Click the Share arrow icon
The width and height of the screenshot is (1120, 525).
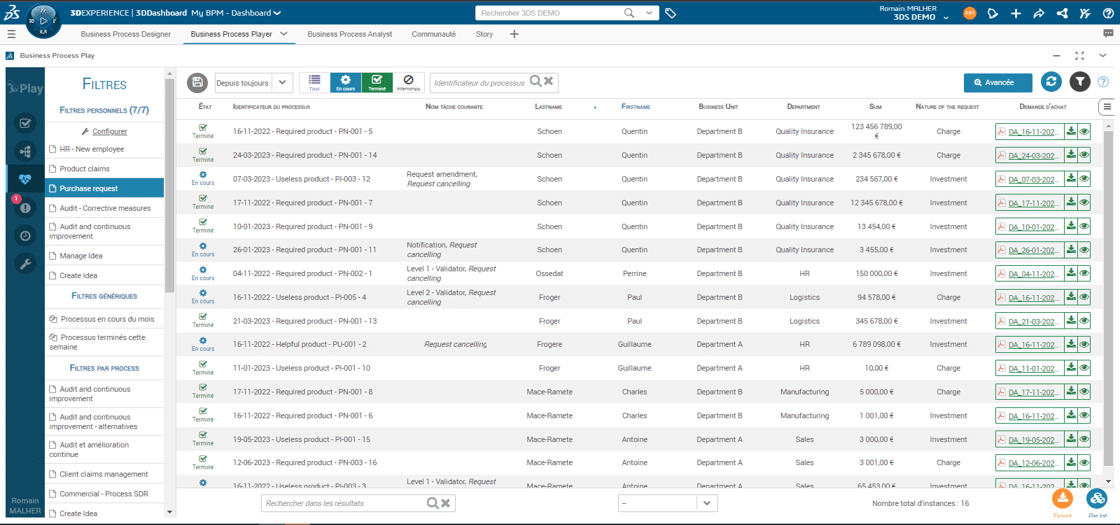[x=1039, y=13]
